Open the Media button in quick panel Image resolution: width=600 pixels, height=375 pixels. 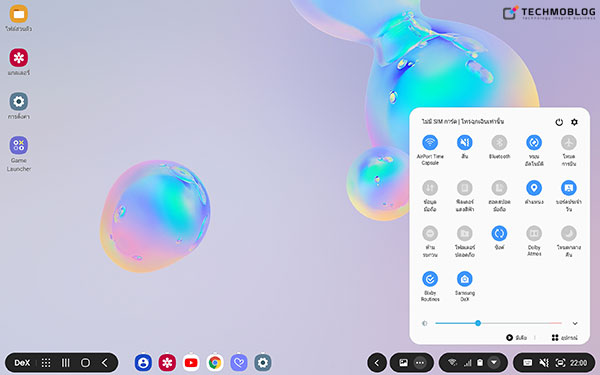click(x=517, y=338)
